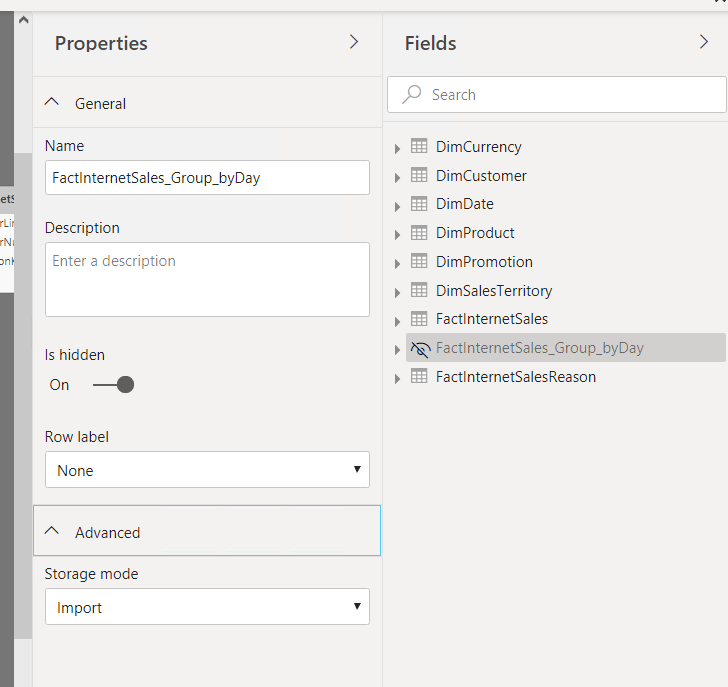Open the Row label dropdown
728x687 pixels.
[x=207, y=470]
